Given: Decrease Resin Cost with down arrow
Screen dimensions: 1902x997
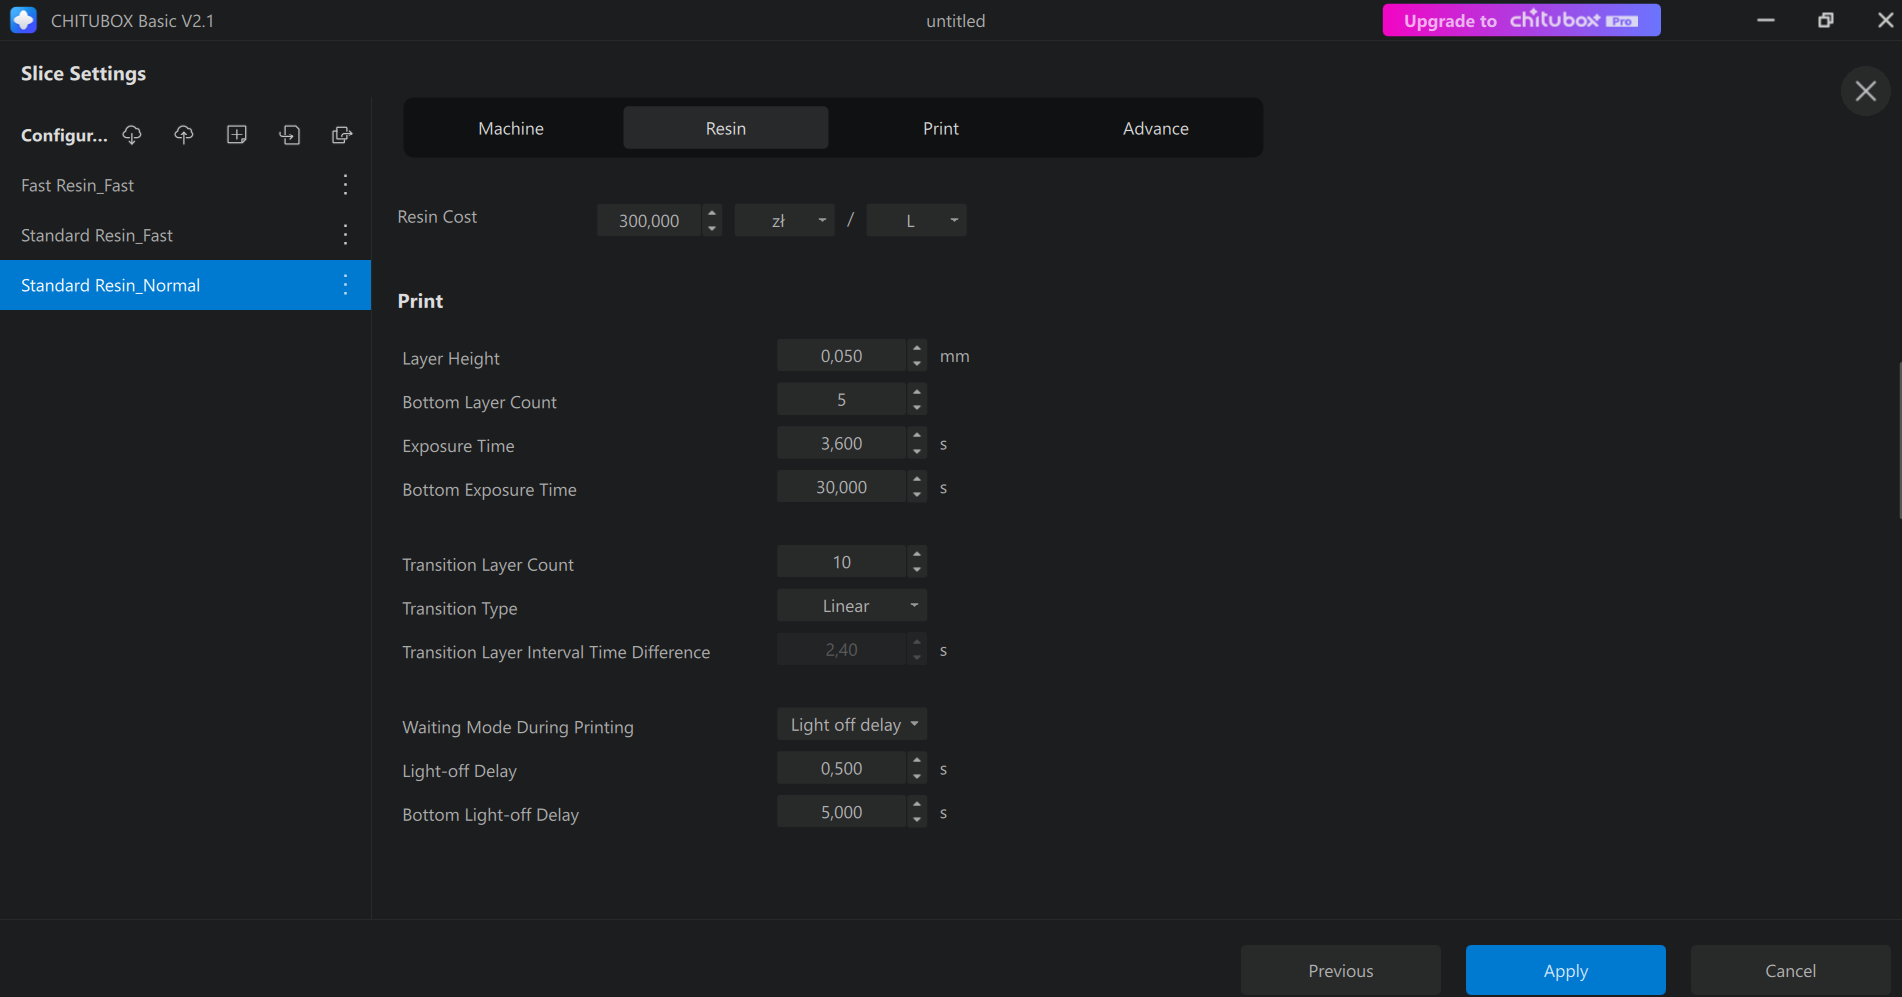Looking at the screenshot, I should coord(712,228).
